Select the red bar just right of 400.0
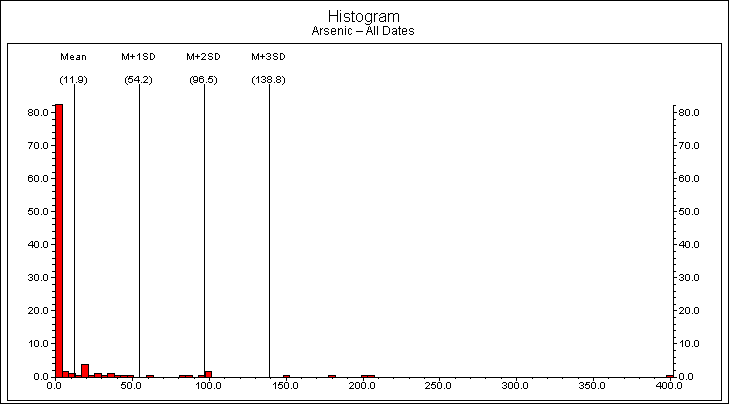 [x=669, y=376]
